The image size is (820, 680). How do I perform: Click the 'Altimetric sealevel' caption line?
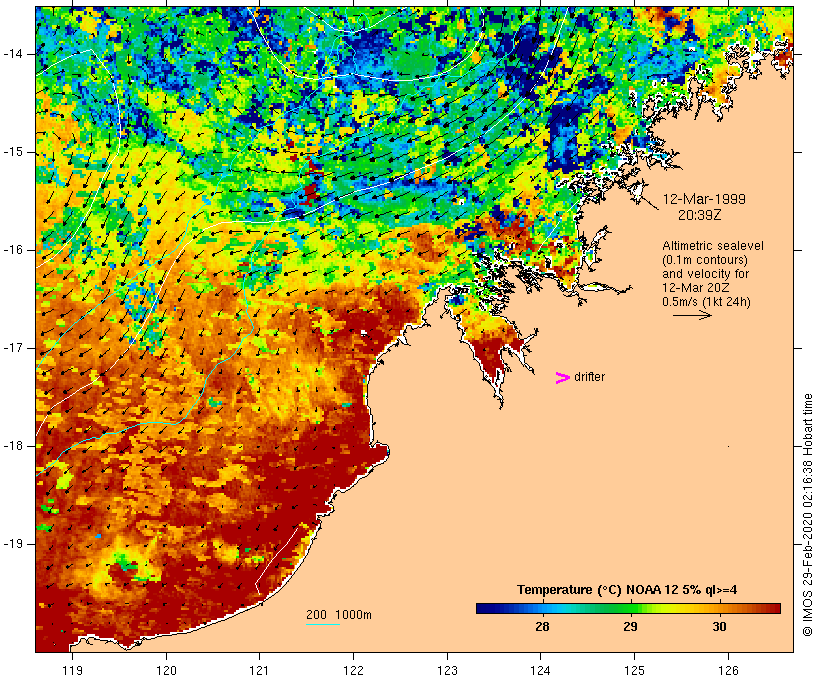(713, 246)
